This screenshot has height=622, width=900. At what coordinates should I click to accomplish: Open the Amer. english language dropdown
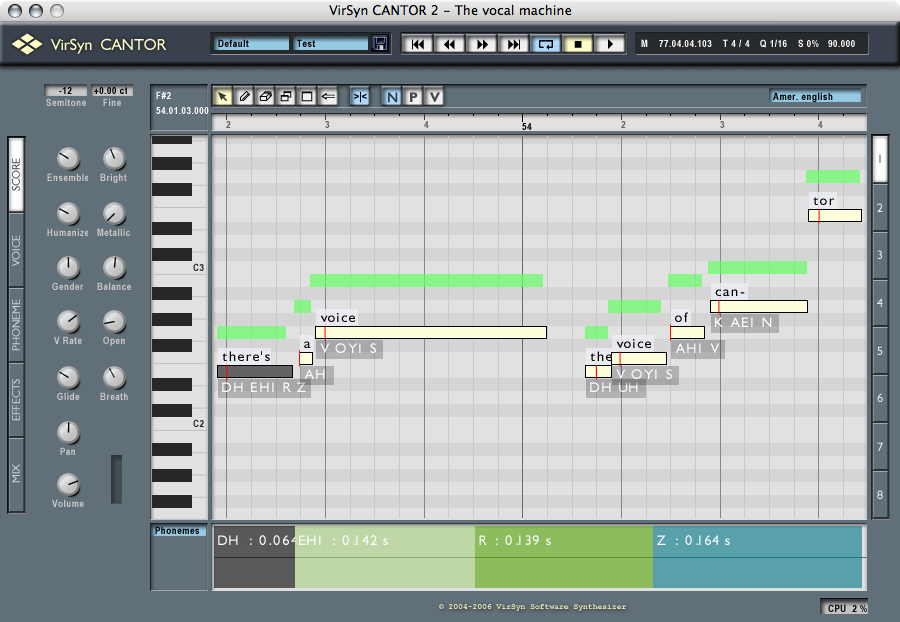click(815, 96)
